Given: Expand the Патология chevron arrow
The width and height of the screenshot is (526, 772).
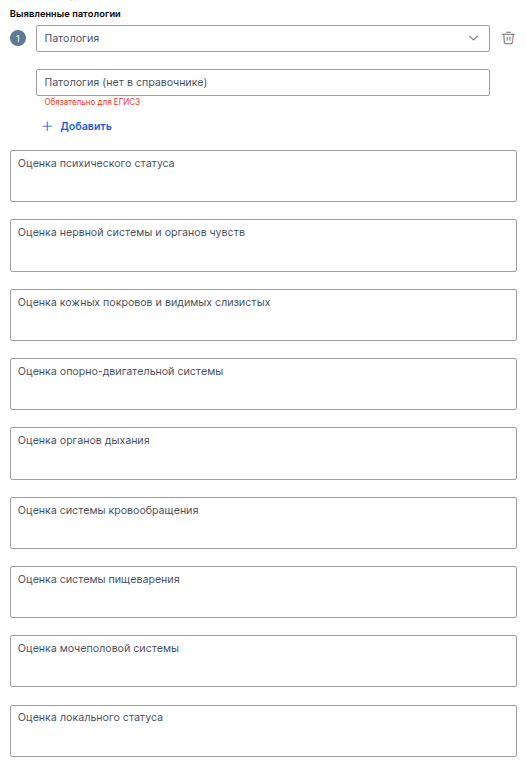Looking at the screenshot, I should point(473,38).
